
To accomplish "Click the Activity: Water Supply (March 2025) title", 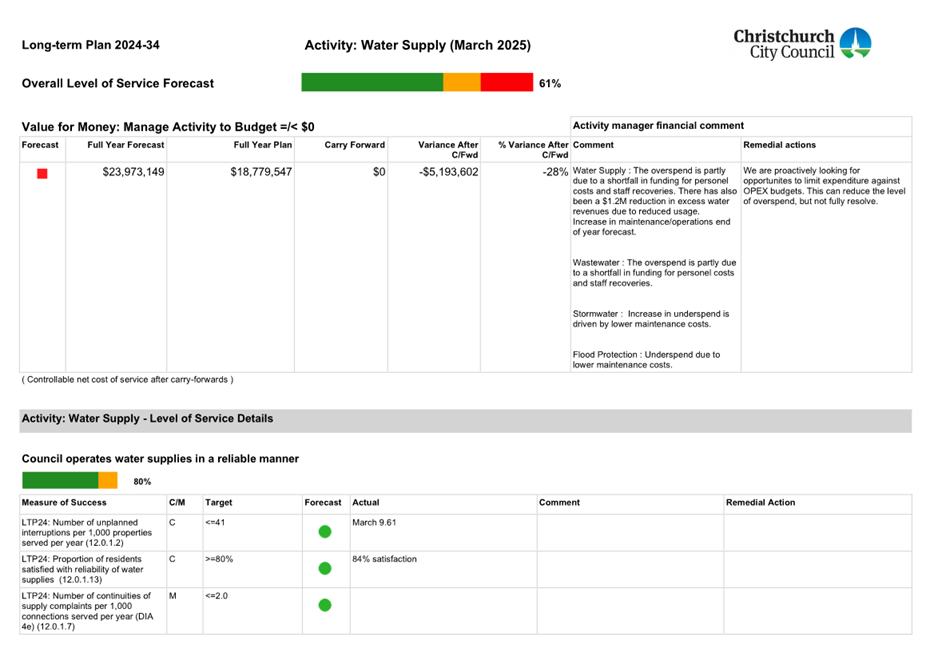I will coord(418,45).
